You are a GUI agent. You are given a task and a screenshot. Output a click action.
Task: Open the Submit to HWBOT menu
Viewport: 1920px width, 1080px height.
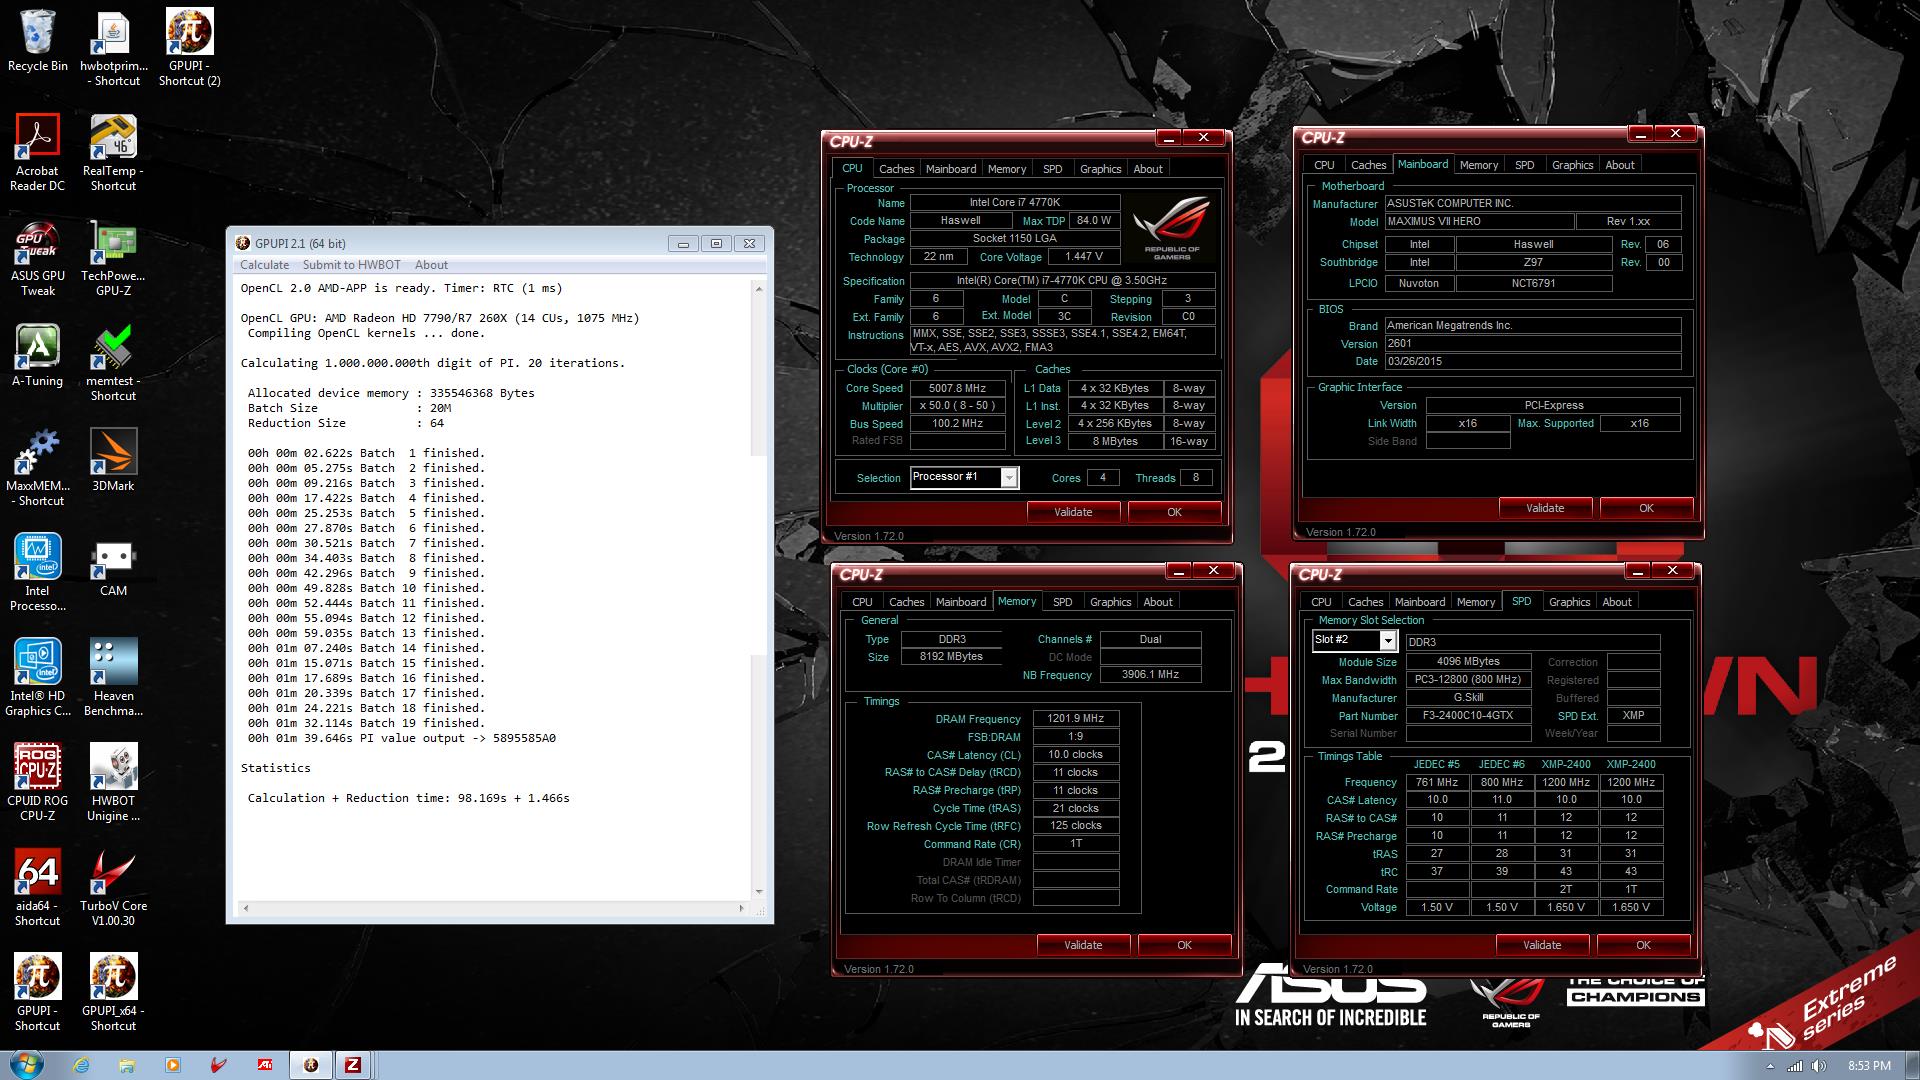click(x=352, y=265)
